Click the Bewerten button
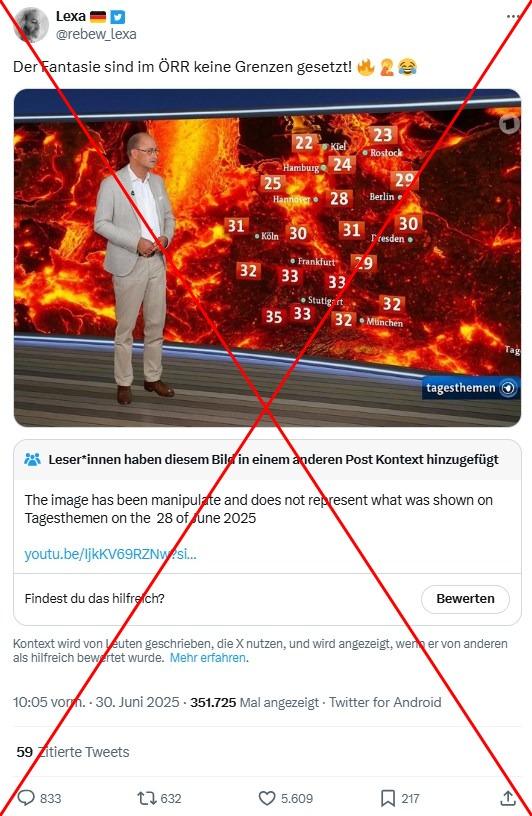 [465, 599]
